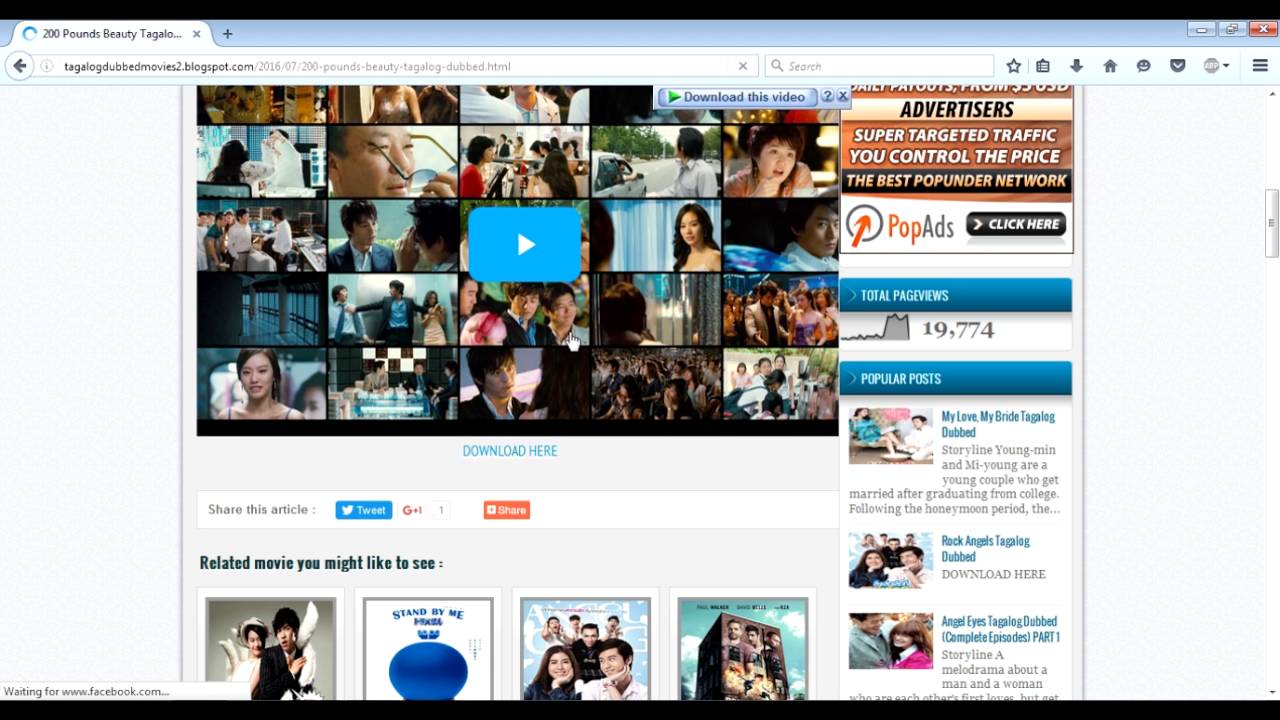
Task: Click the DOWNLOAD HERE text under Rock Angels
Action: tap(994, 574)
